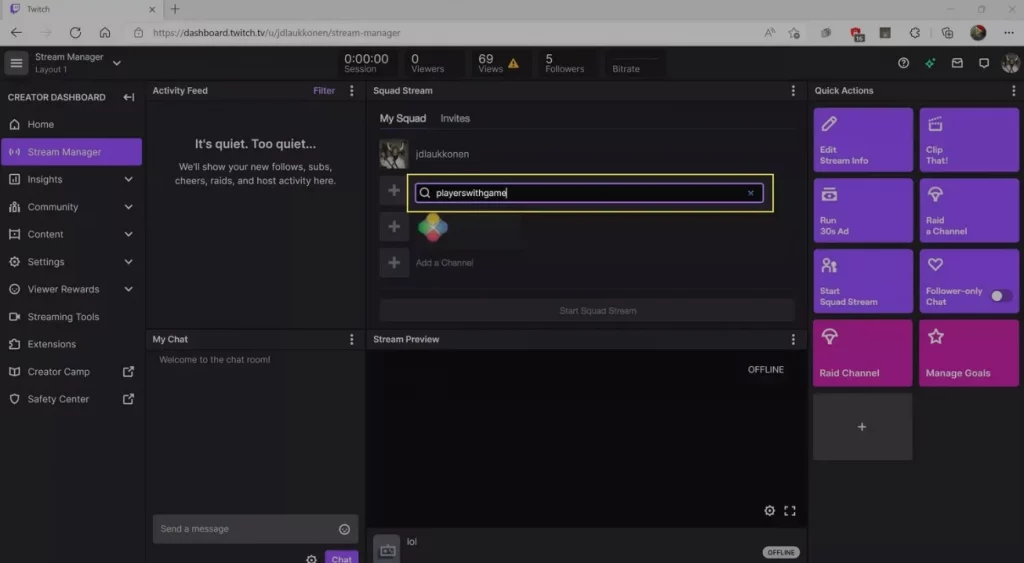The width and height of the screenshot is (1024, 563).
Task: Click the Views warning triangle icon
Action: click(x=513, y=63)
